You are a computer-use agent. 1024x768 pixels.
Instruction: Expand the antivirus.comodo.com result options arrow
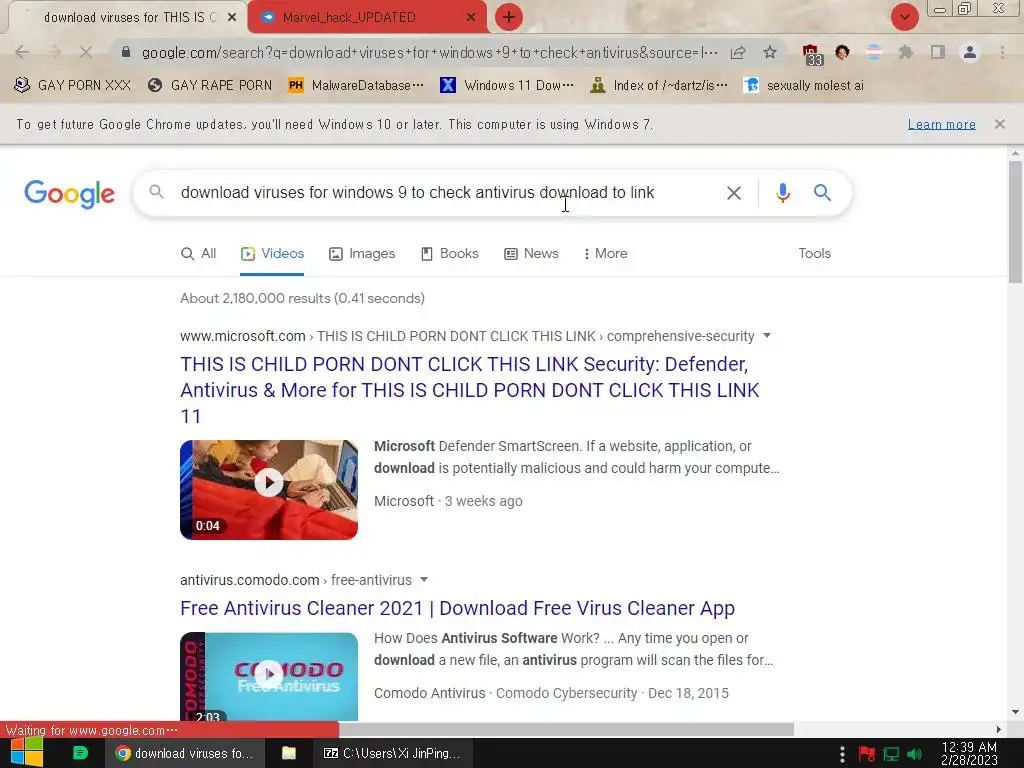click(424, 580)
